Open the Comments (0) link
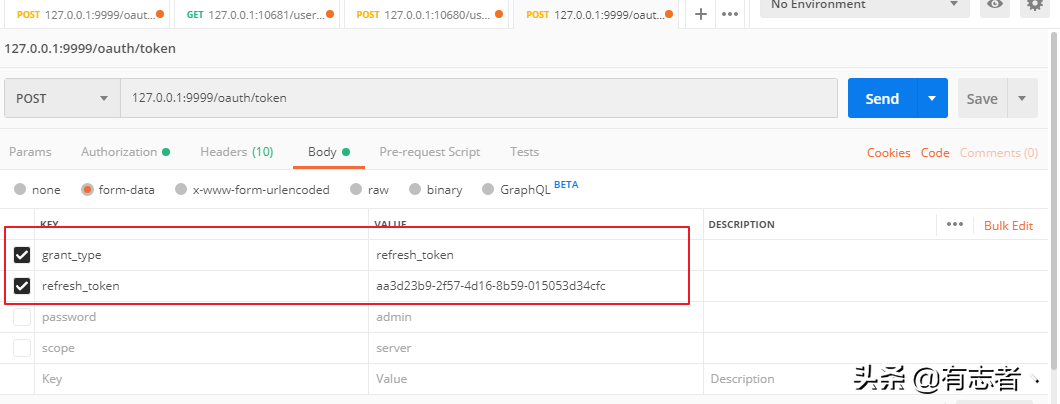This screenshot has height=404, width=1060. tap(998, 153)
